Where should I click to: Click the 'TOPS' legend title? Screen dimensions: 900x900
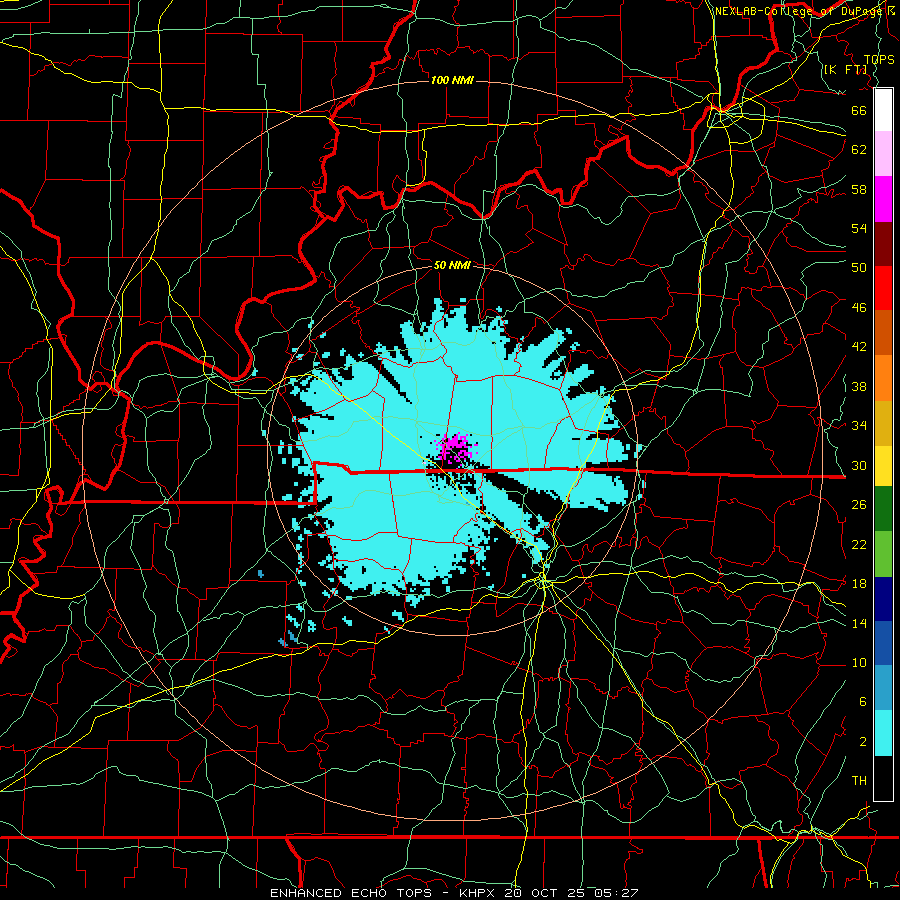pyautogui.click(x=879, y=60)
